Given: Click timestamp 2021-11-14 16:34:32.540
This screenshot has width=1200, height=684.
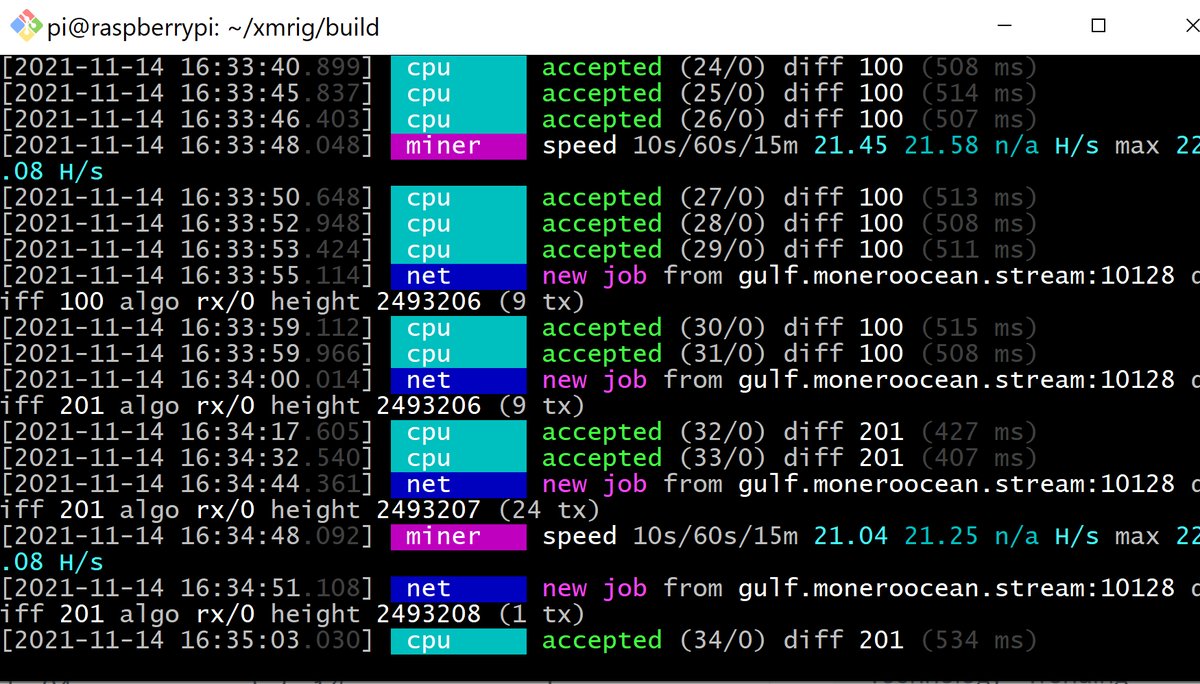Looking at the screenshot, I should 187,458.
